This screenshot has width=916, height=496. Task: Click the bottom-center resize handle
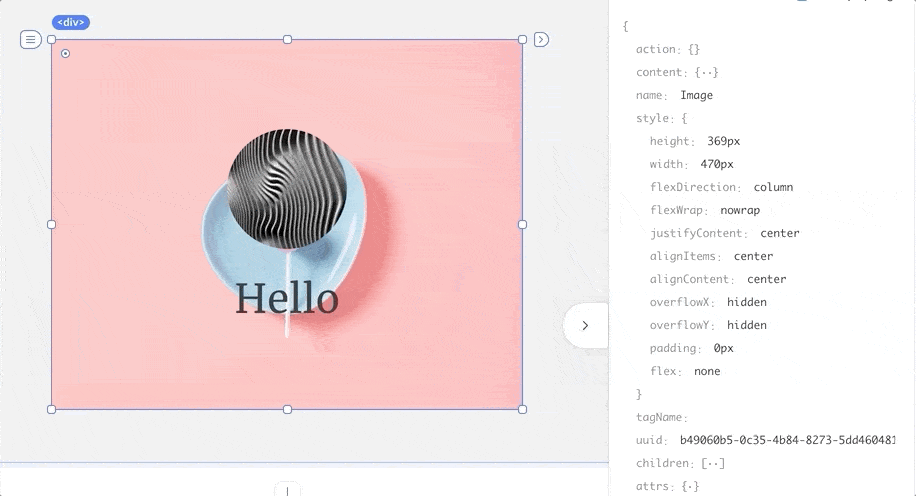[287, 410]
